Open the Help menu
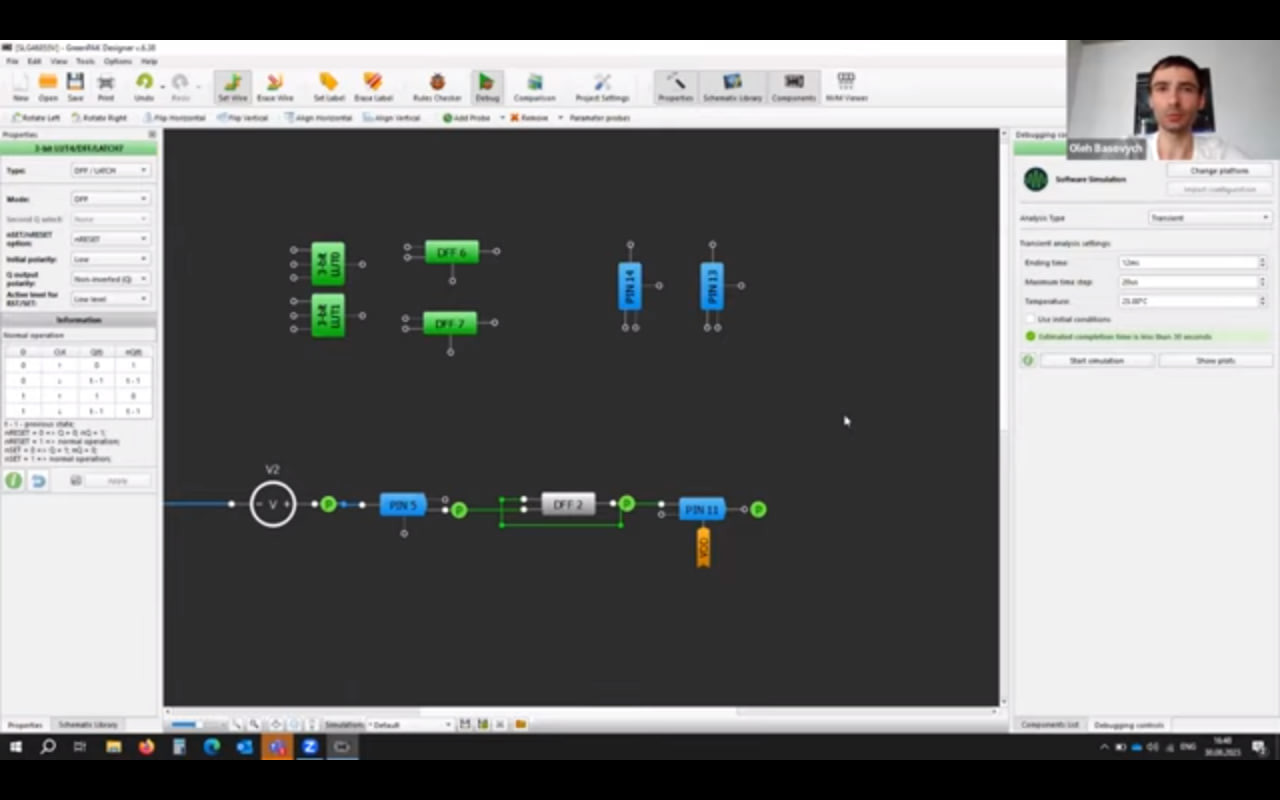Viewport: 1280px width, 800px height. 149,61
